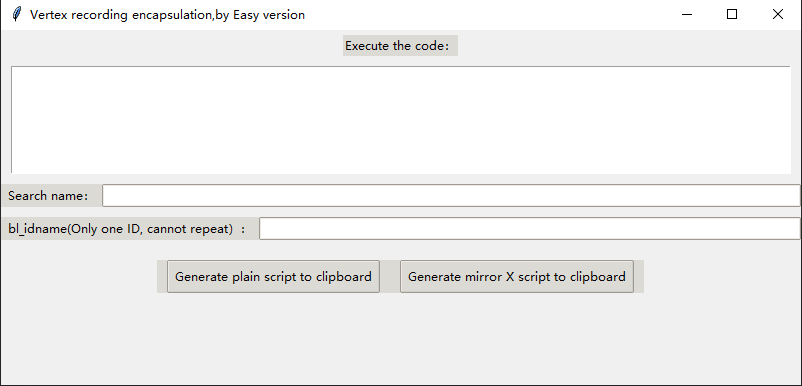This screenshot has height=386, width=802.
Task: Click the gray frame strip left of Generate plain script
Action: (162, 277)
